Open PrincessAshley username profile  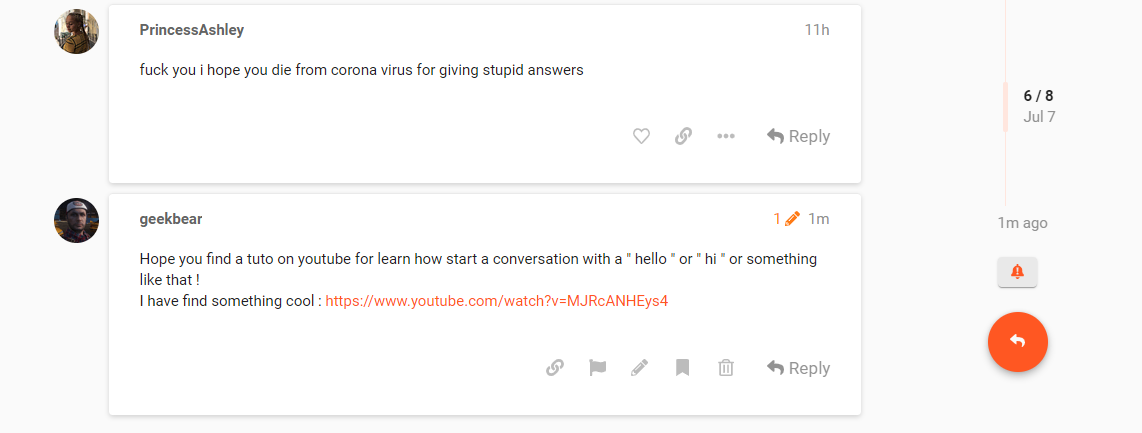tap(192, 30)
